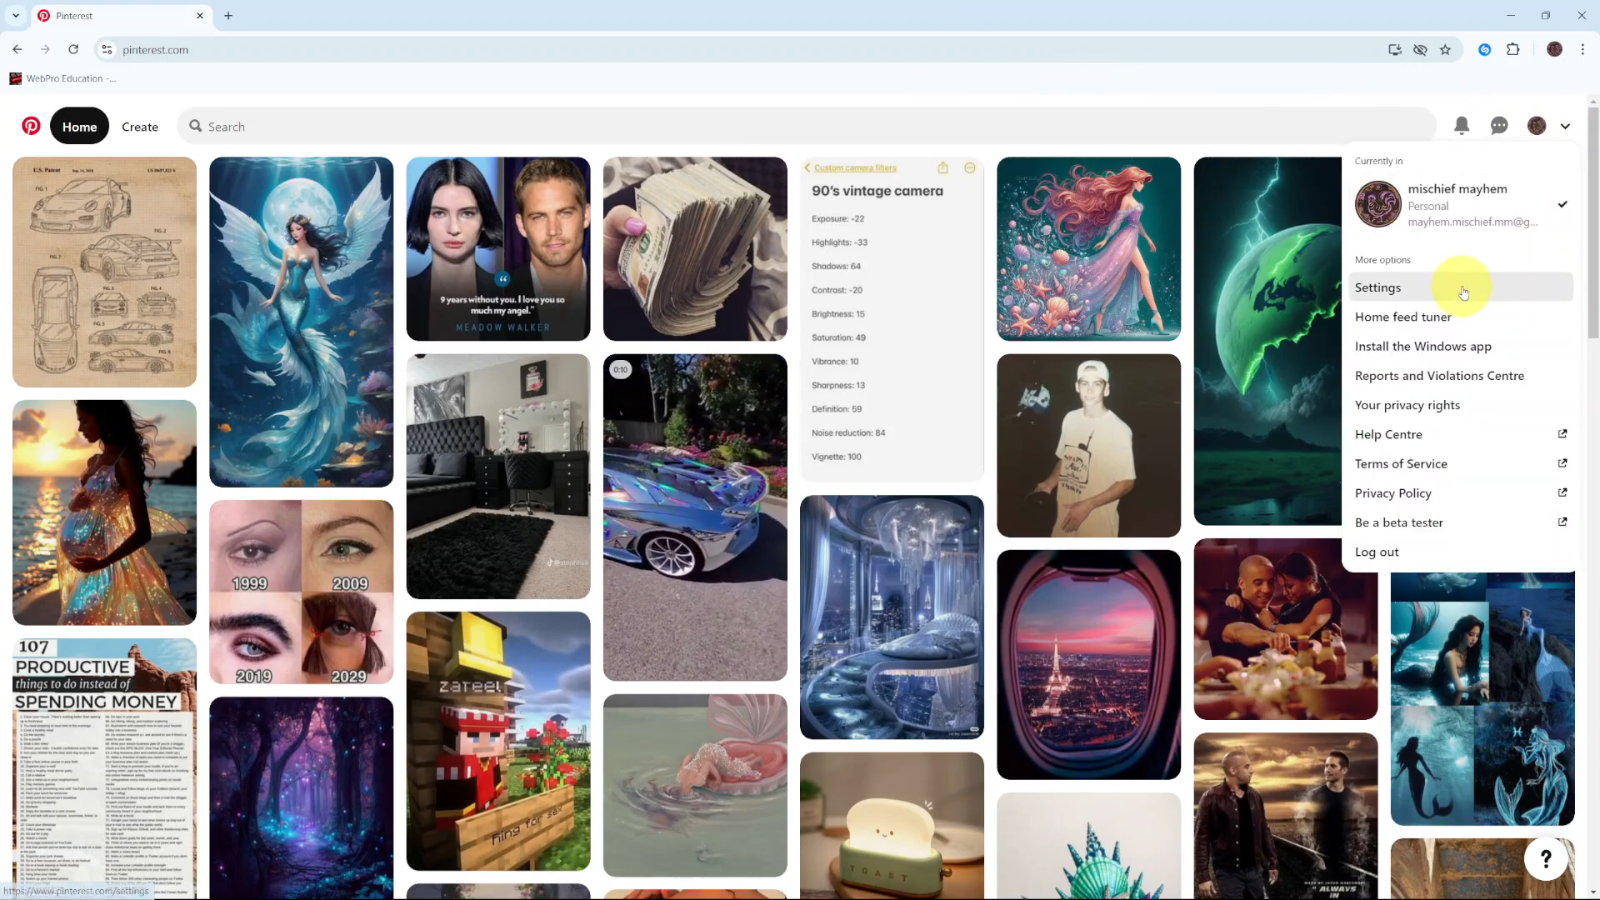Click the Chrome profile avatar icon

click(x=1554, y=49)
